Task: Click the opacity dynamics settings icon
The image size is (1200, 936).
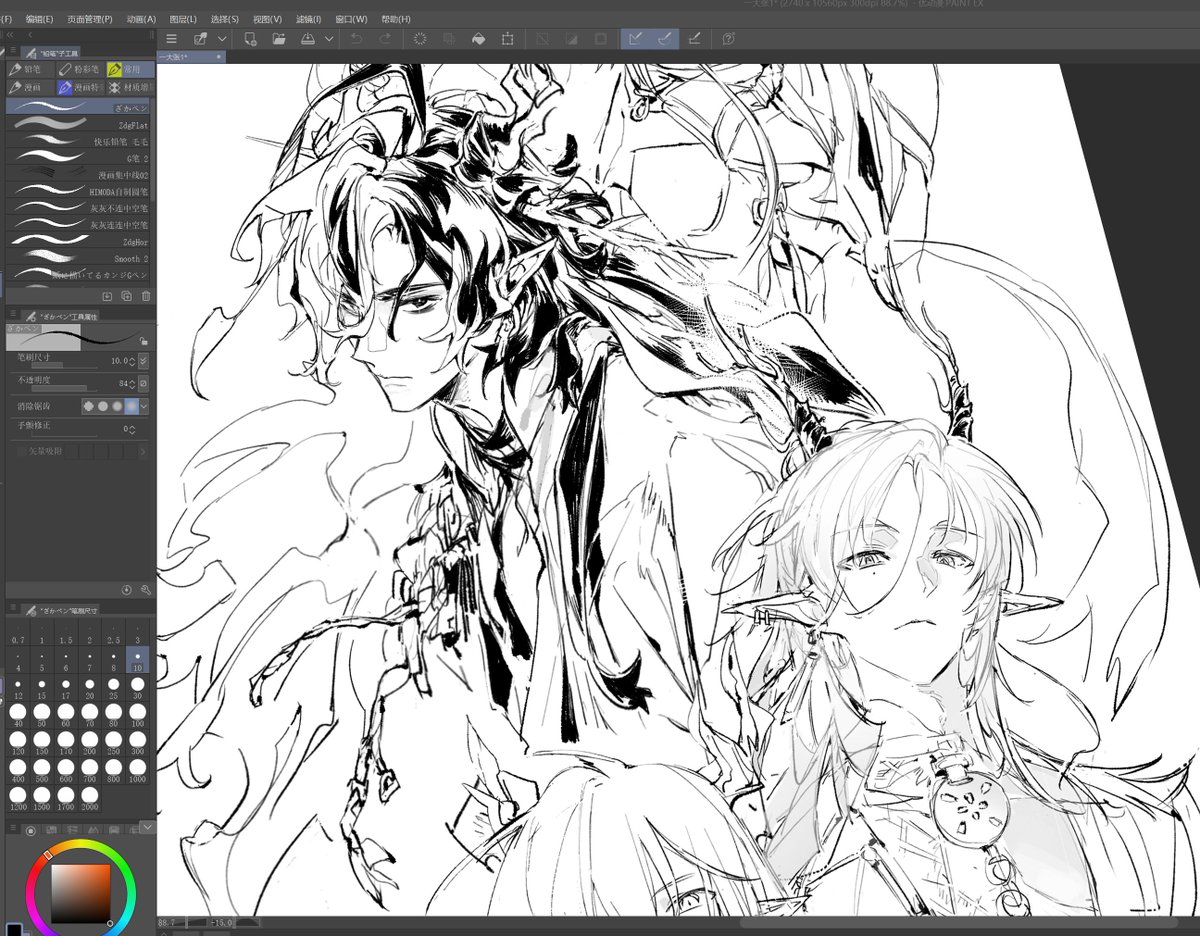Action: 143,384
